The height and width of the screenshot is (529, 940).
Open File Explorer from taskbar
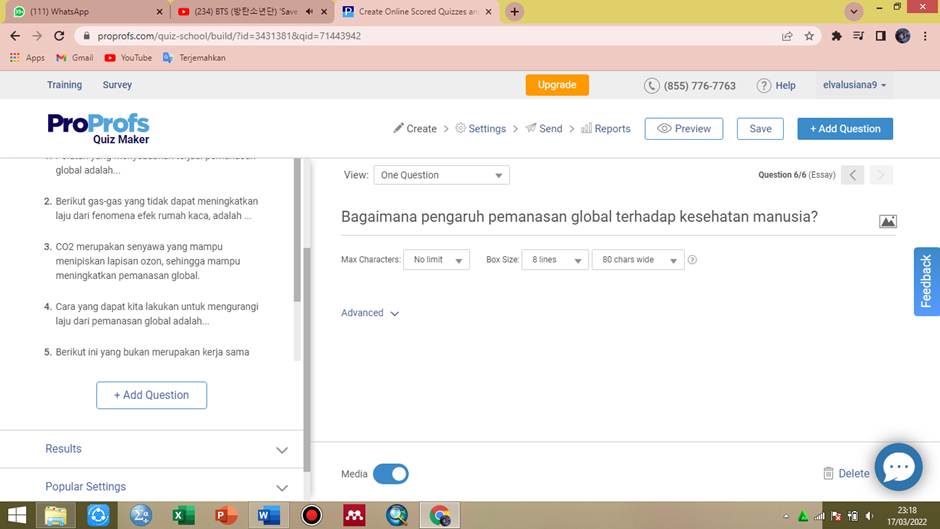point(56,515)
